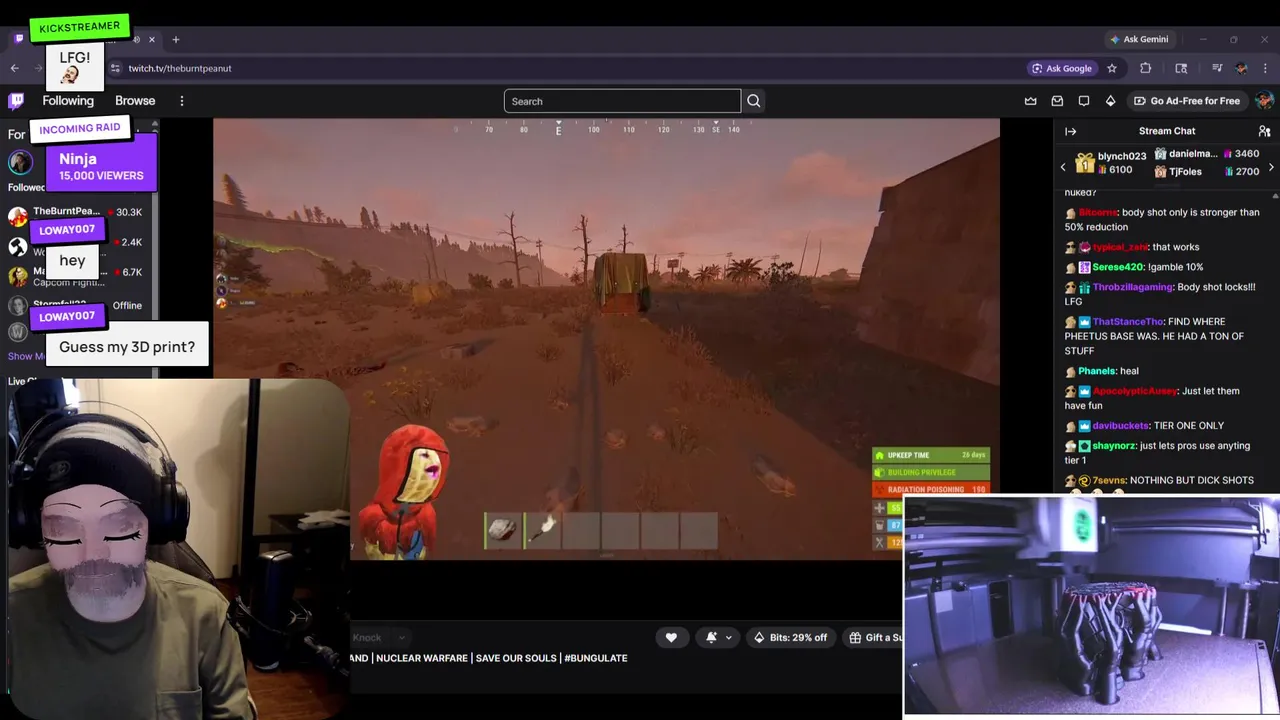
Task: Go to previous gifters leaderboard arrow
Action: tap(1063, 167)
